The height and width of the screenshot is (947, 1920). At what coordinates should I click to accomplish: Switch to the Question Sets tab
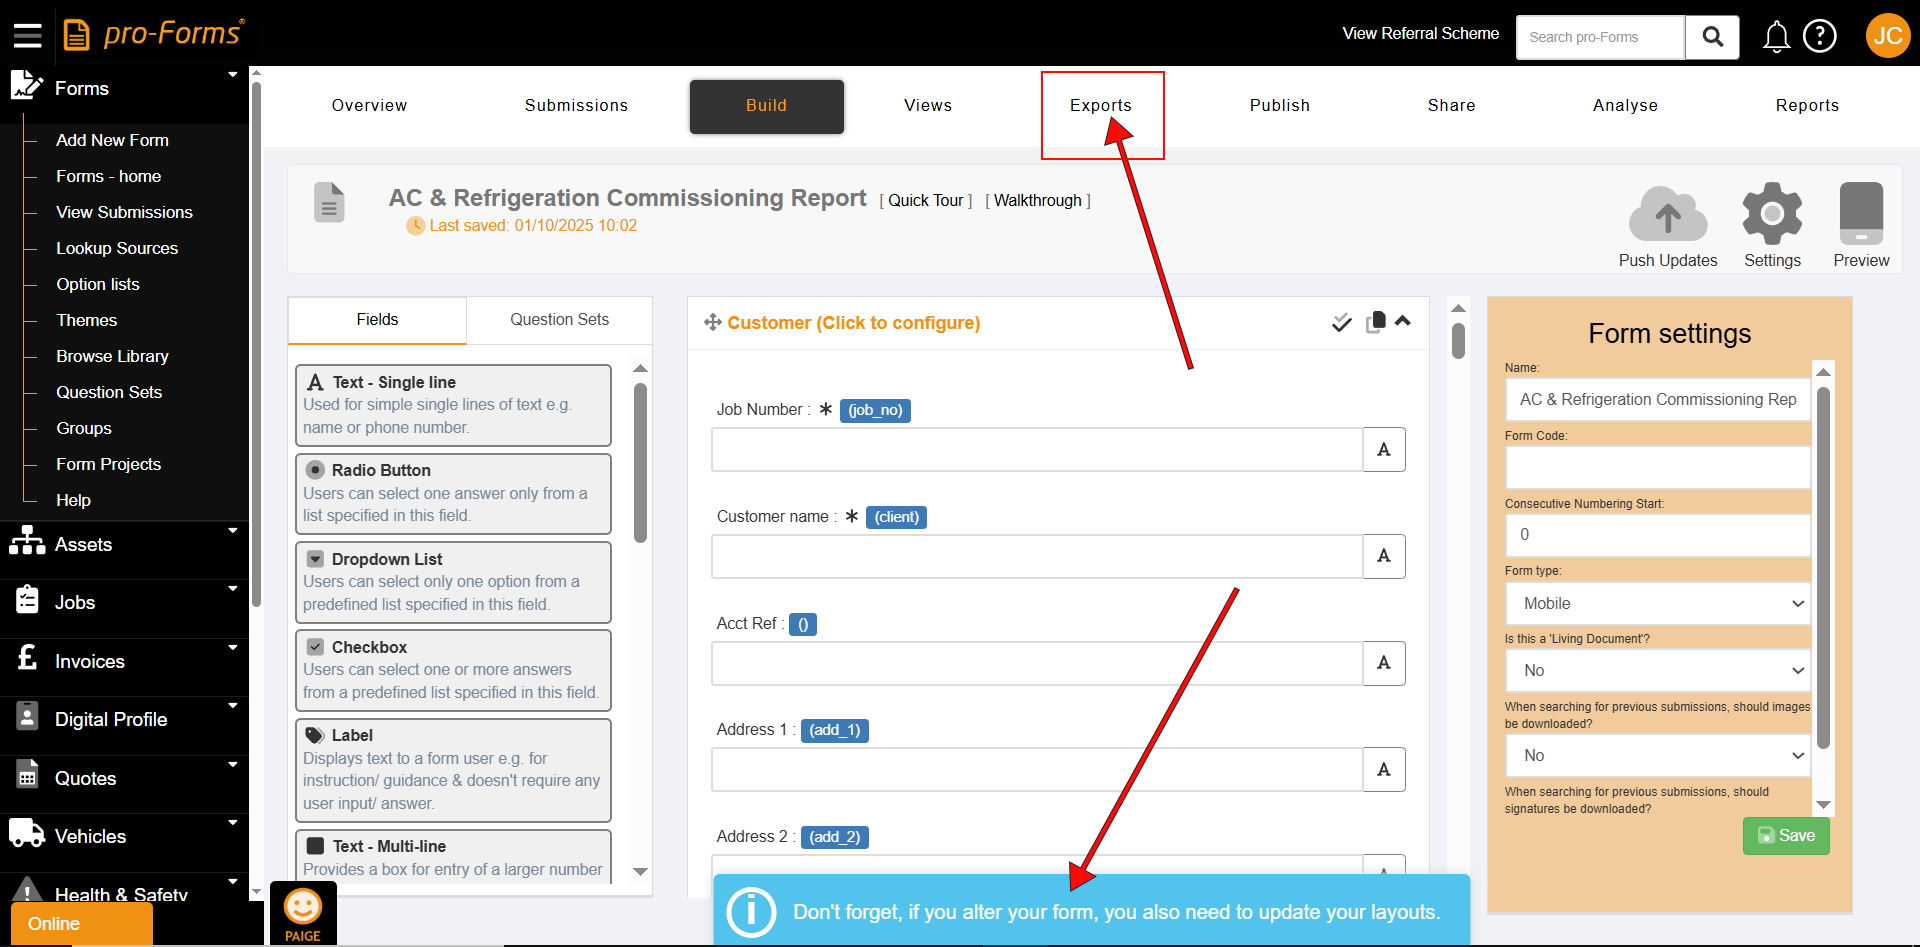pyautogui.click(x=559, y=320)
